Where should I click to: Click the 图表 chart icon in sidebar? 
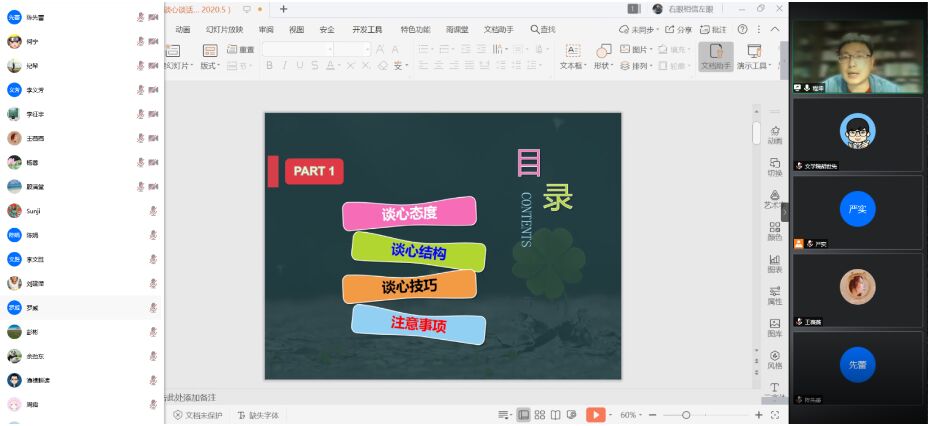[x=774, y=263]
